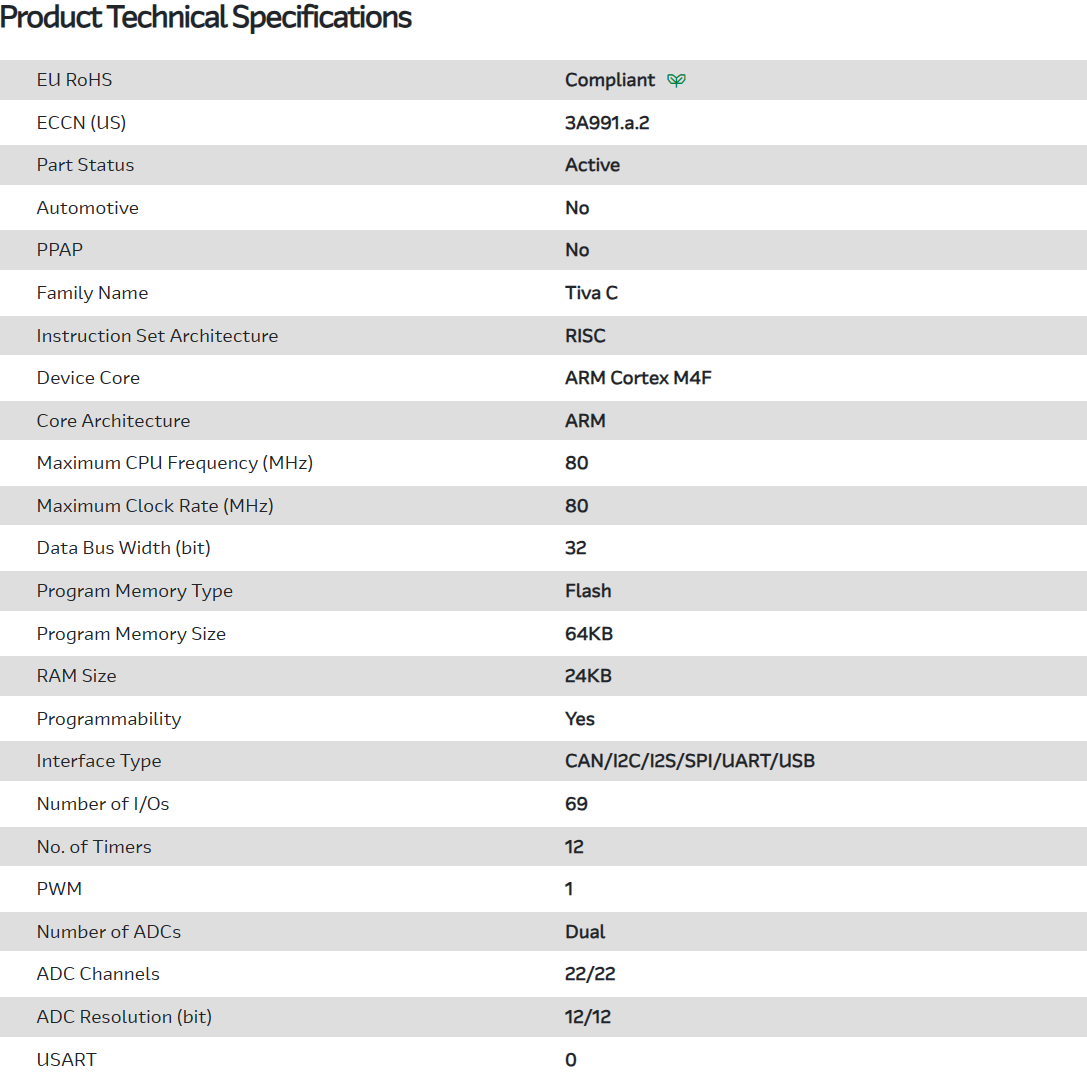The width and height of the screenshot is (1087, 1078).
Task: Click the RAM Size value 24KB
Action: (x=588, y=676)
